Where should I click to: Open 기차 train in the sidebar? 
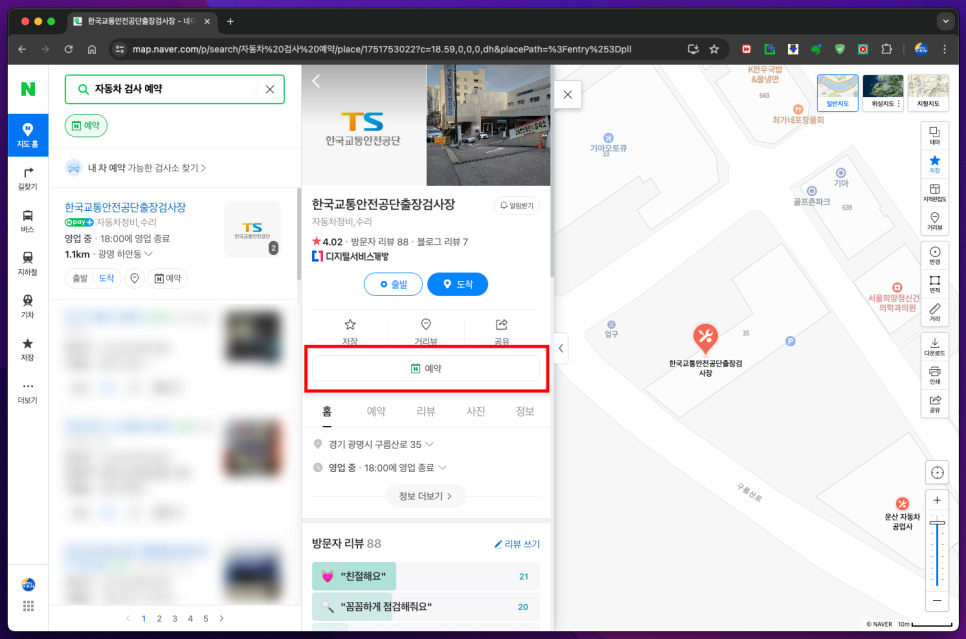pos(28,306)
